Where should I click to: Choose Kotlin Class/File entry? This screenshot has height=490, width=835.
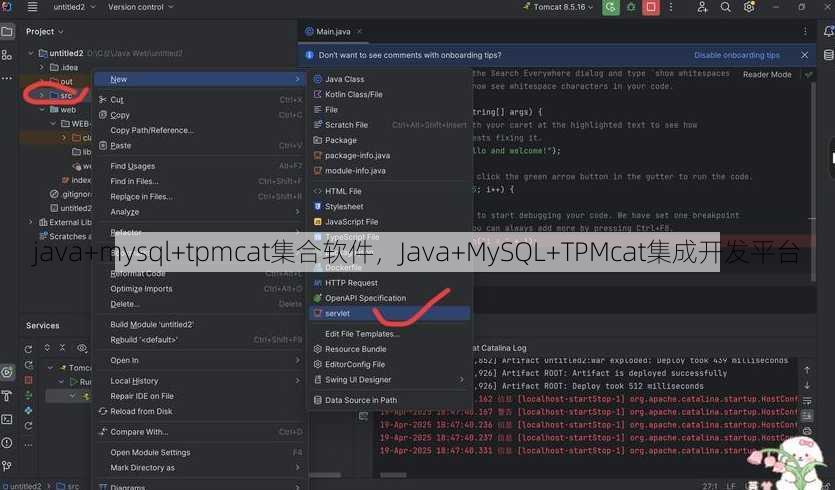tap(389, 94)
